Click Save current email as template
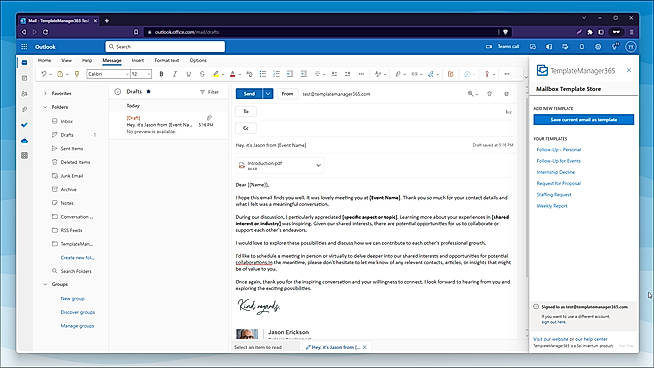654x368 pixels. click(584, 120)
